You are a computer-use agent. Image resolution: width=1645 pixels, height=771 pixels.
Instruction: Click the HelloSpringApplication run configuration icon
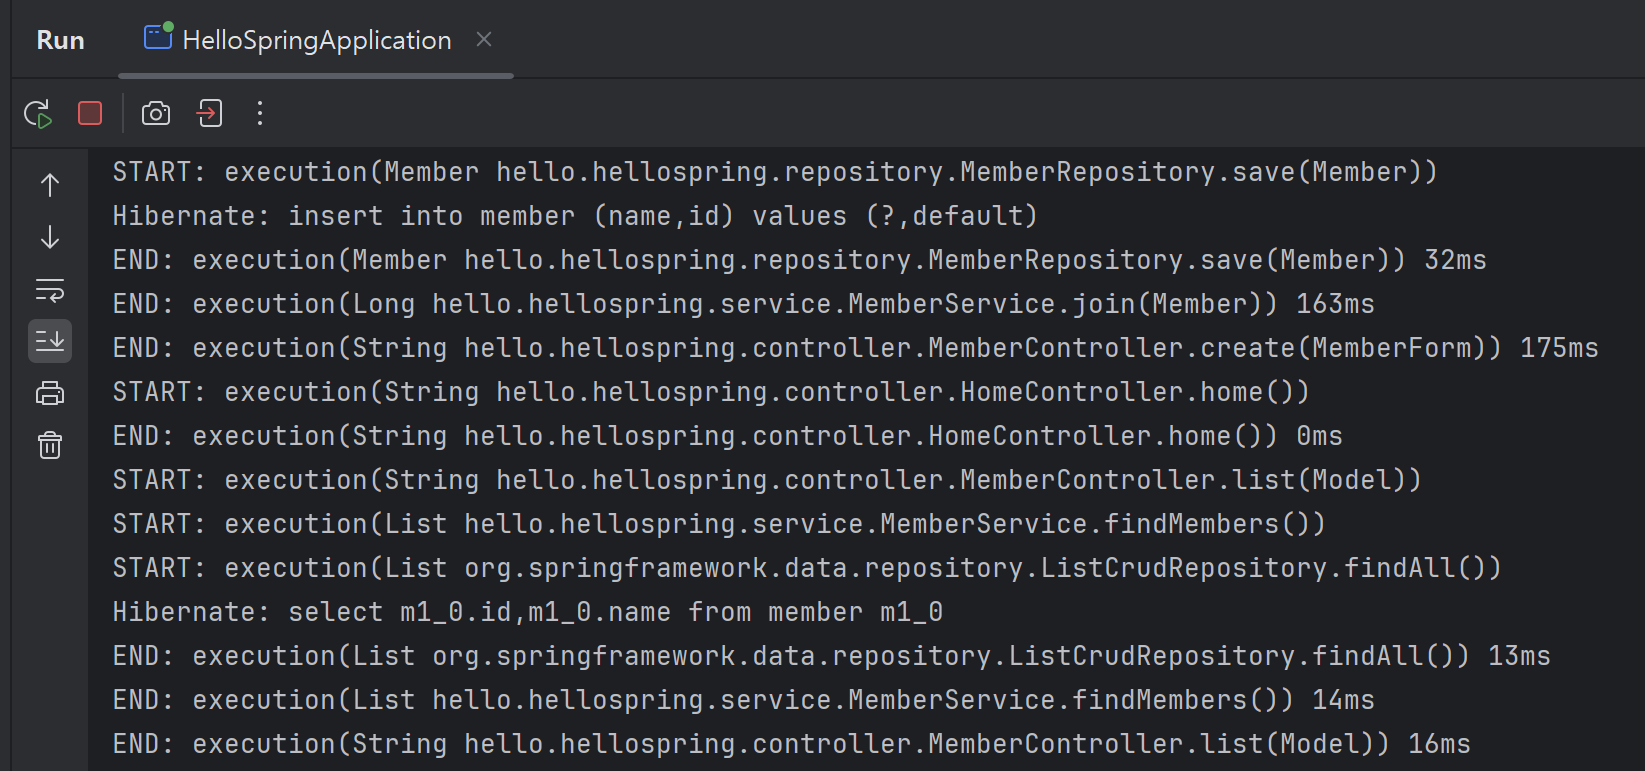click(x=158, y=37)
